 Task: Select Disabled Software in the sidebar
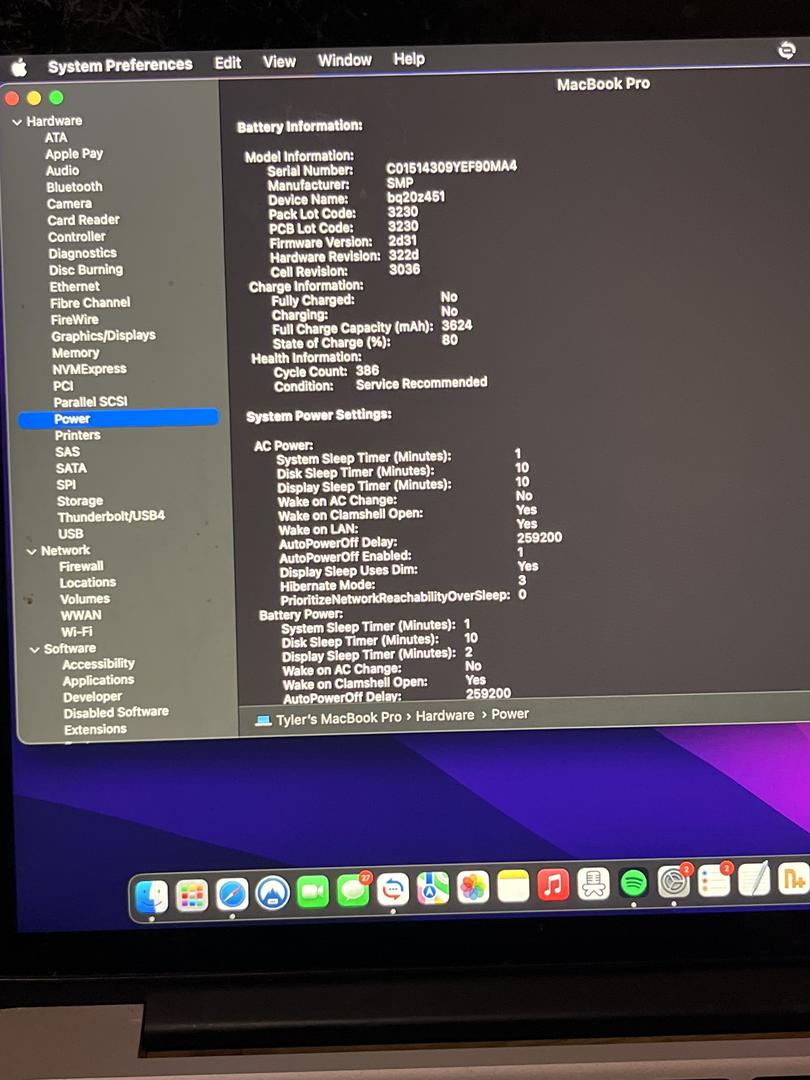tap(116, 712)
